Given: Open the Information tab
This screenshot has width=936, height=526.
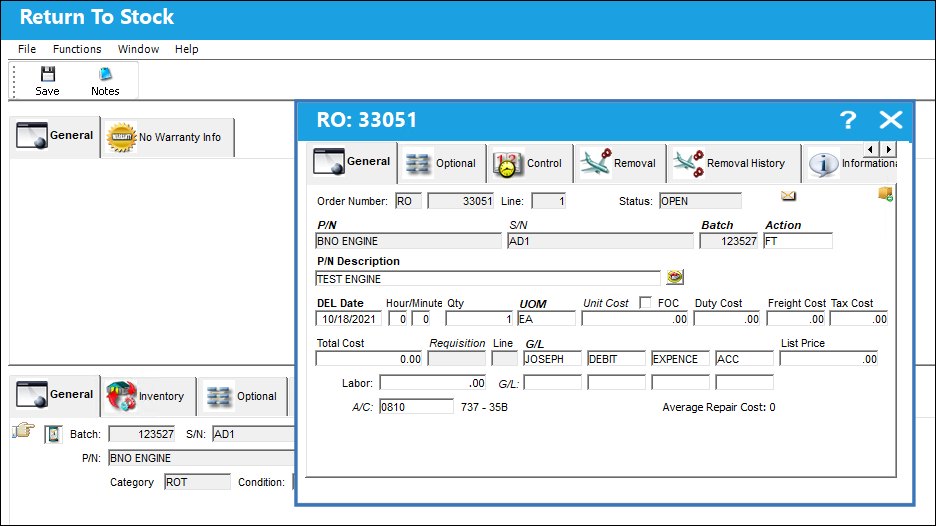Looking at the screenshot, I should (851, 163).
